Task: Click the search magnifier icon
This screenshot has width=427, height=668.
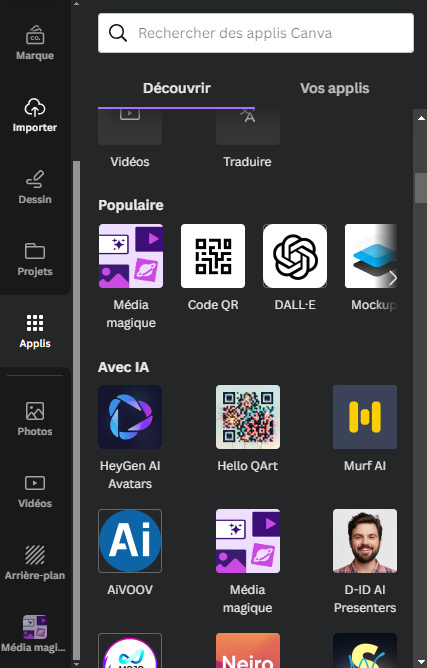Action: [x=118, y=33]
